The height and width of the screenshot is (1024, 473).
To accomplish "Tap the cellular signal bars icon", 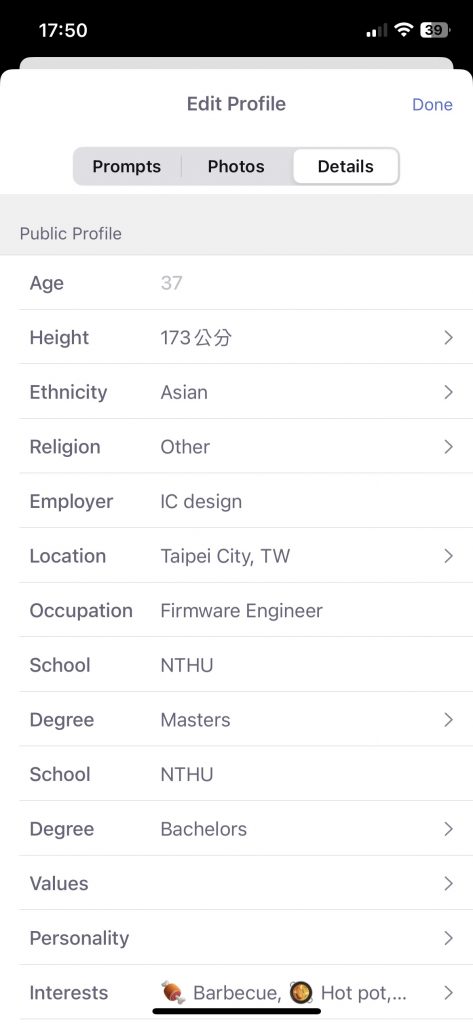I will click(x=376, y=31).
